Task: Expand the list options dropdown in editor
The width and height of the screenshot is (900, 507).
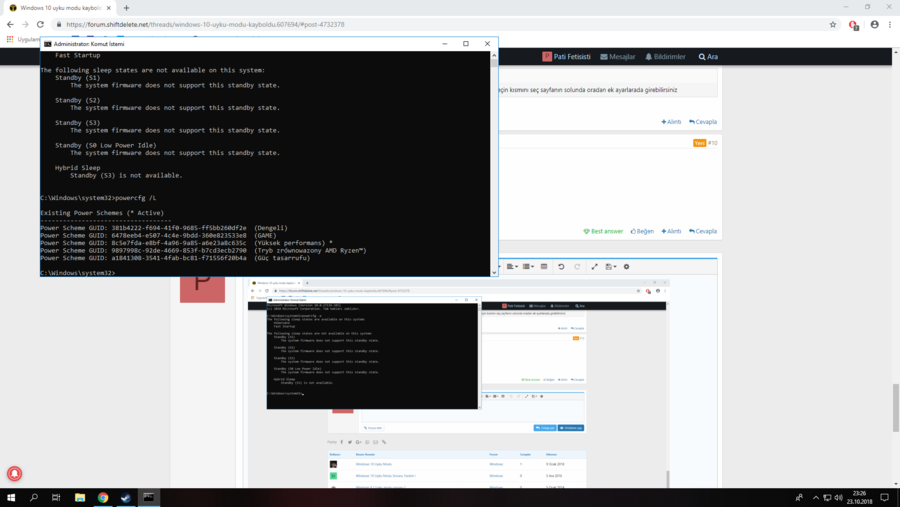Action: (528, 267)
